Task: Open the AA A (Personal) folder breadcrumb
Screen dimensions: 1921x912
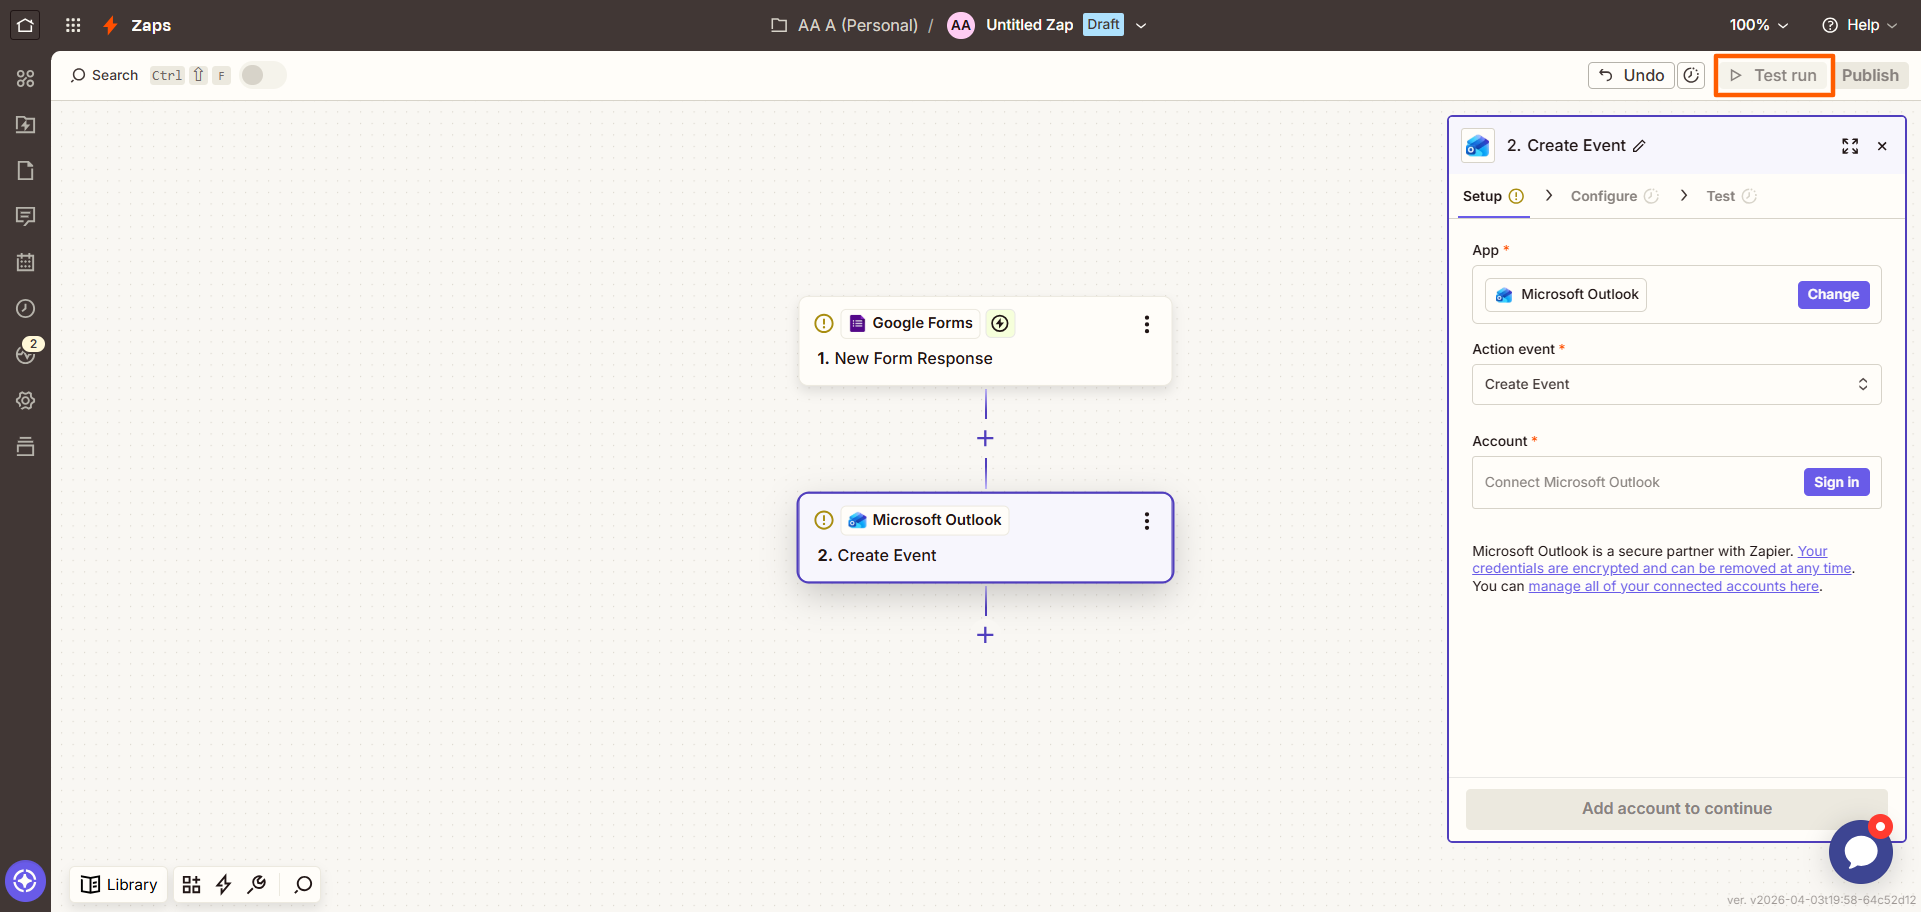Action: 844,25
